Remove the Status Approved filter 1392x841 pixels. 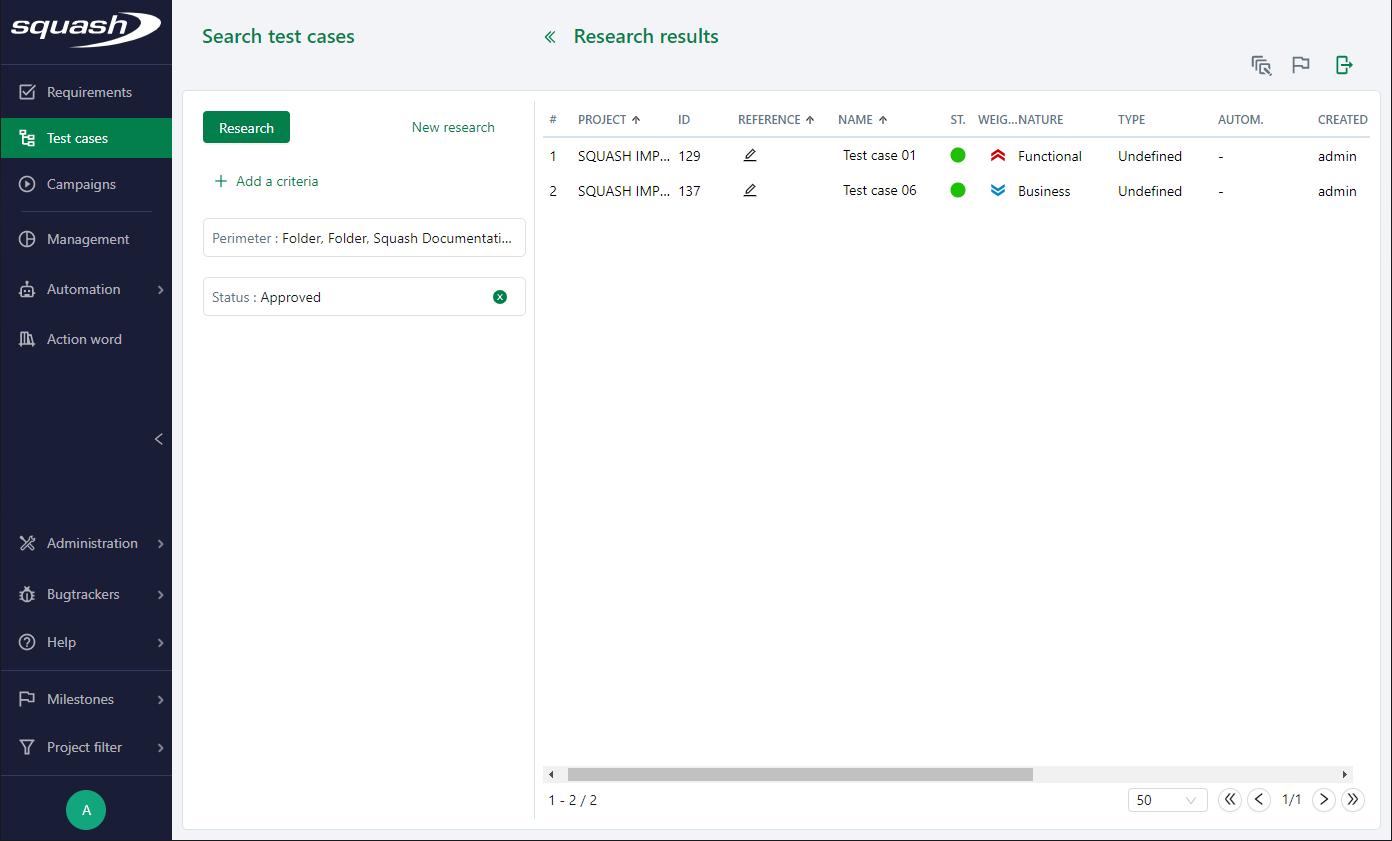pos(500,296)
